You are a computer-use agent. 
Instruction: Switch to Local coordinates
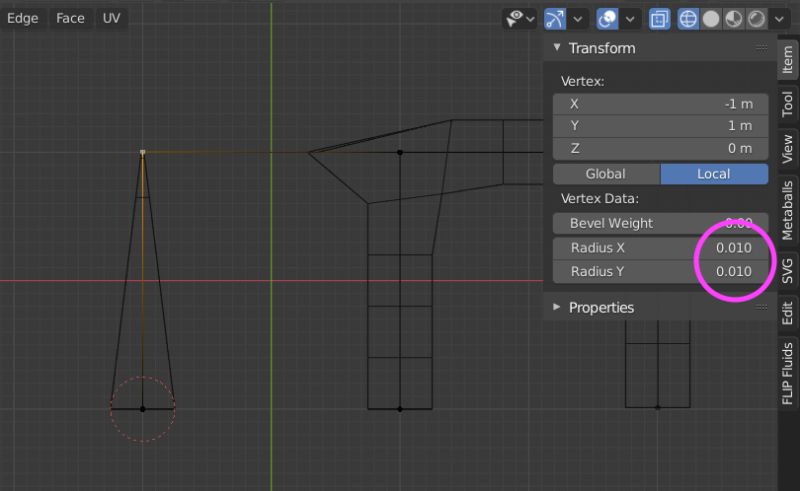click(714, 174)
